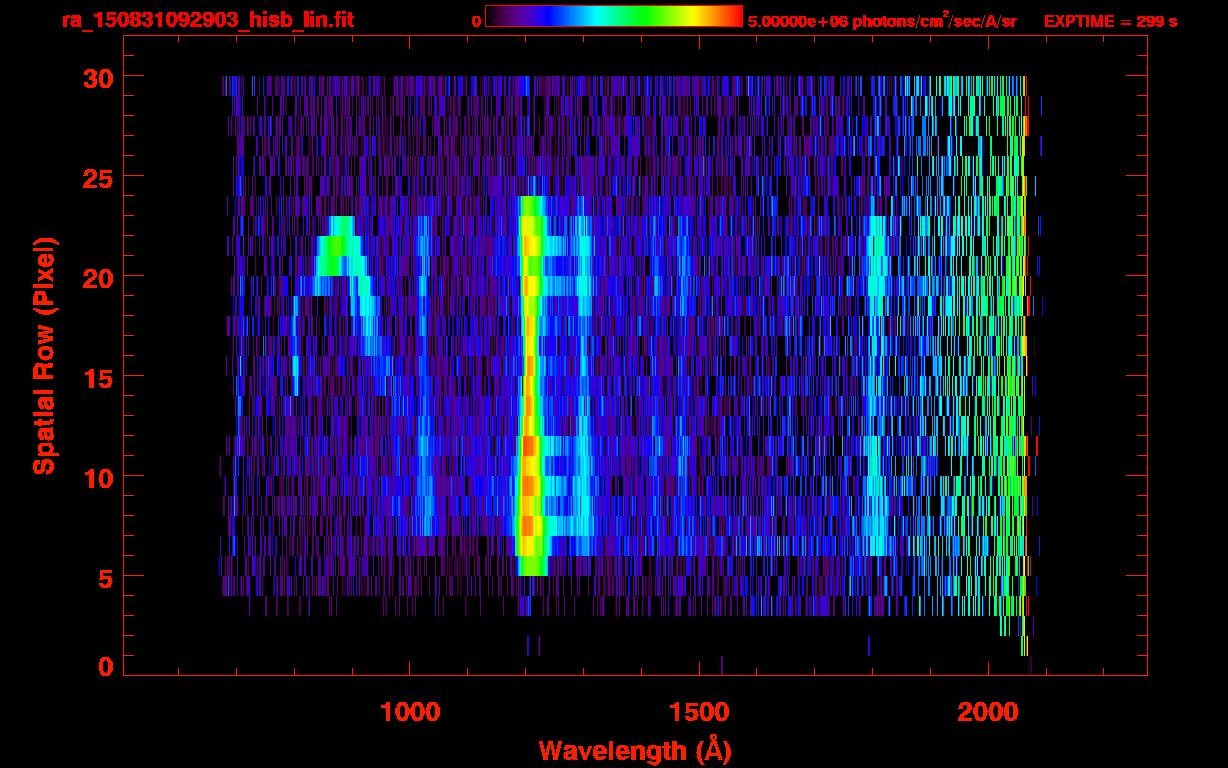The width and height of the screenshot is (1228, 768).
Task: Click the 2000 tick label on wavelength axis
Action: [988, 712]
